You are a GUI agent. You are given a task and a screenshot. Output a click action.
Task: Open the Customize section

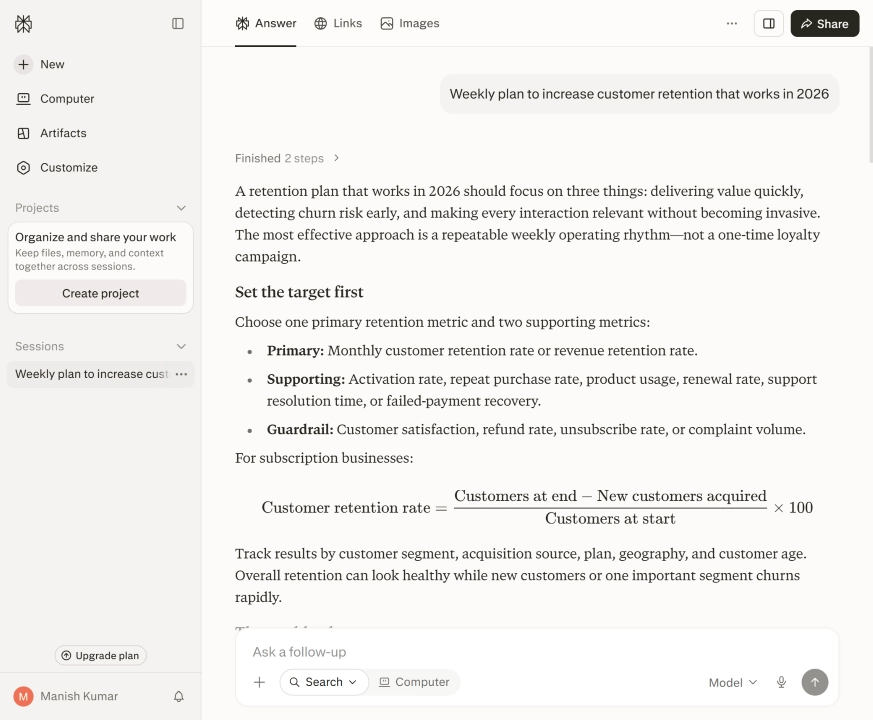coord(56,168)
